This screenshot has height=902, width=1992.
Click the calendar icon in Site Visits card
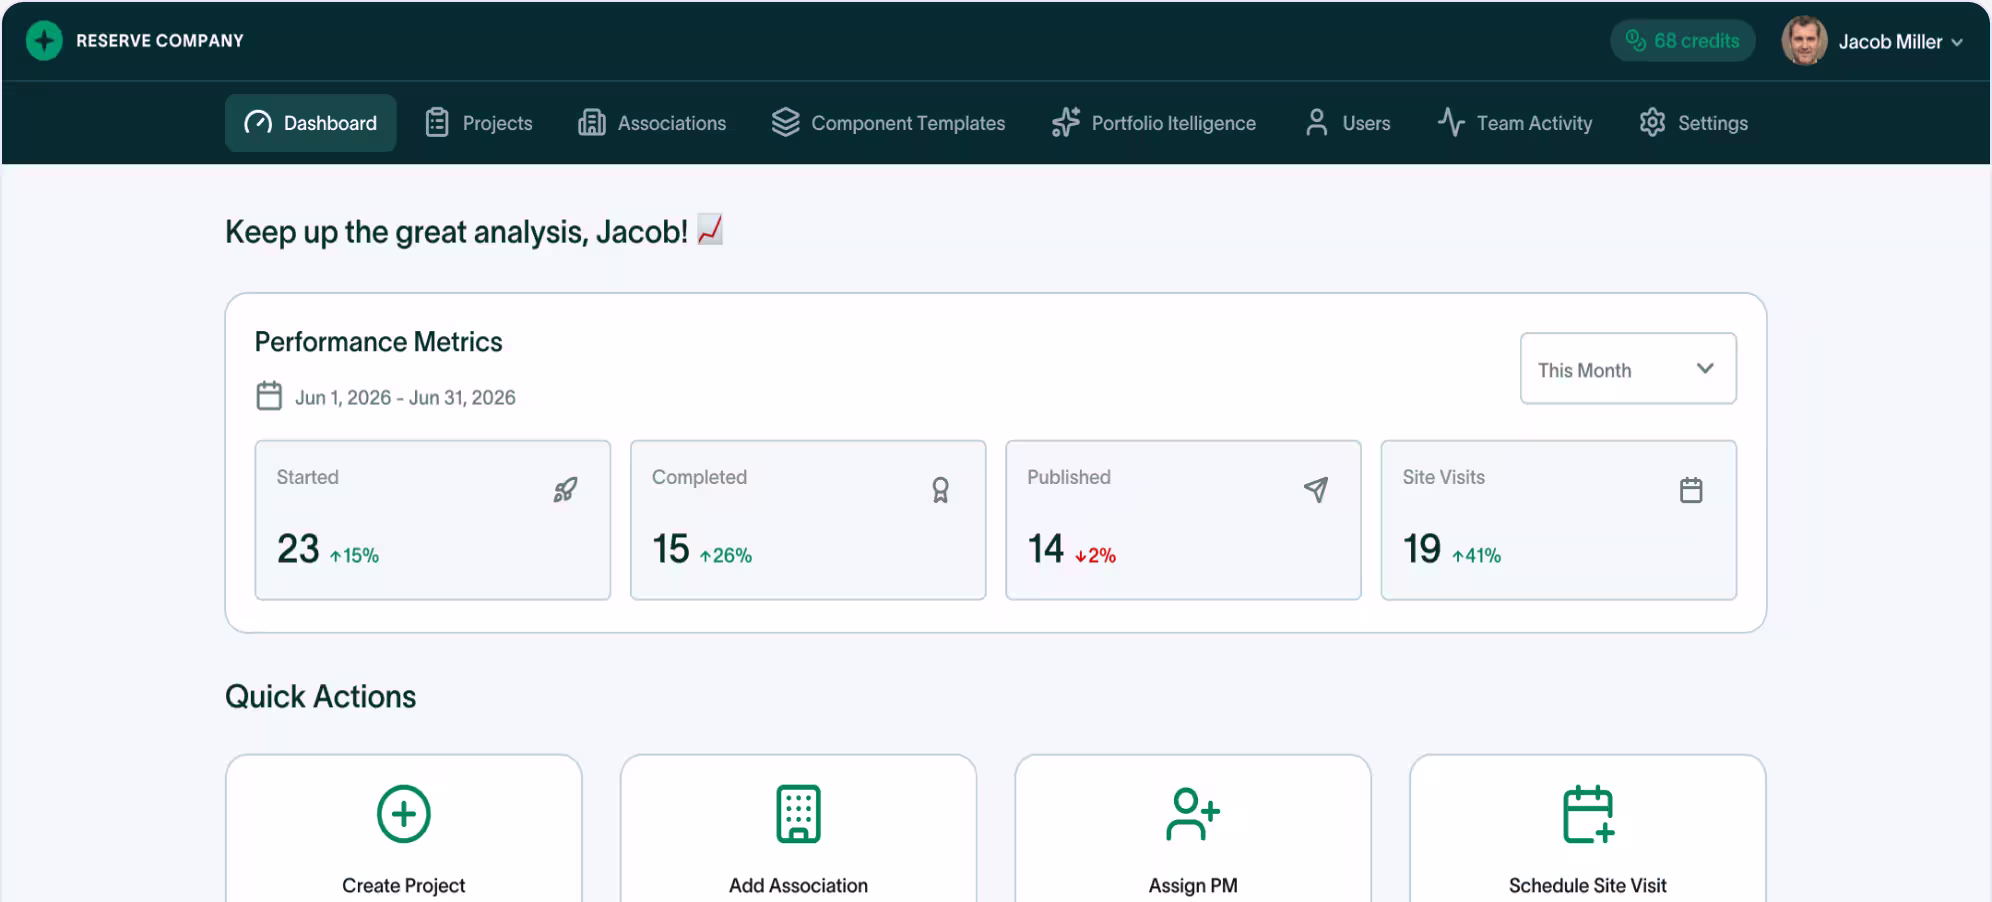pos(1691,490)
